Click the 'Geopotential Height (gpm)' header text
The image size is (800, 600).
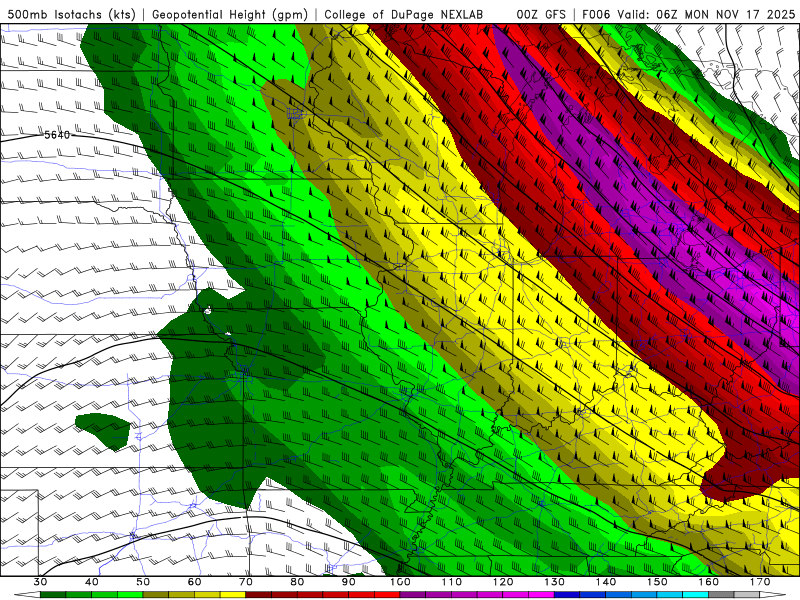230,14
